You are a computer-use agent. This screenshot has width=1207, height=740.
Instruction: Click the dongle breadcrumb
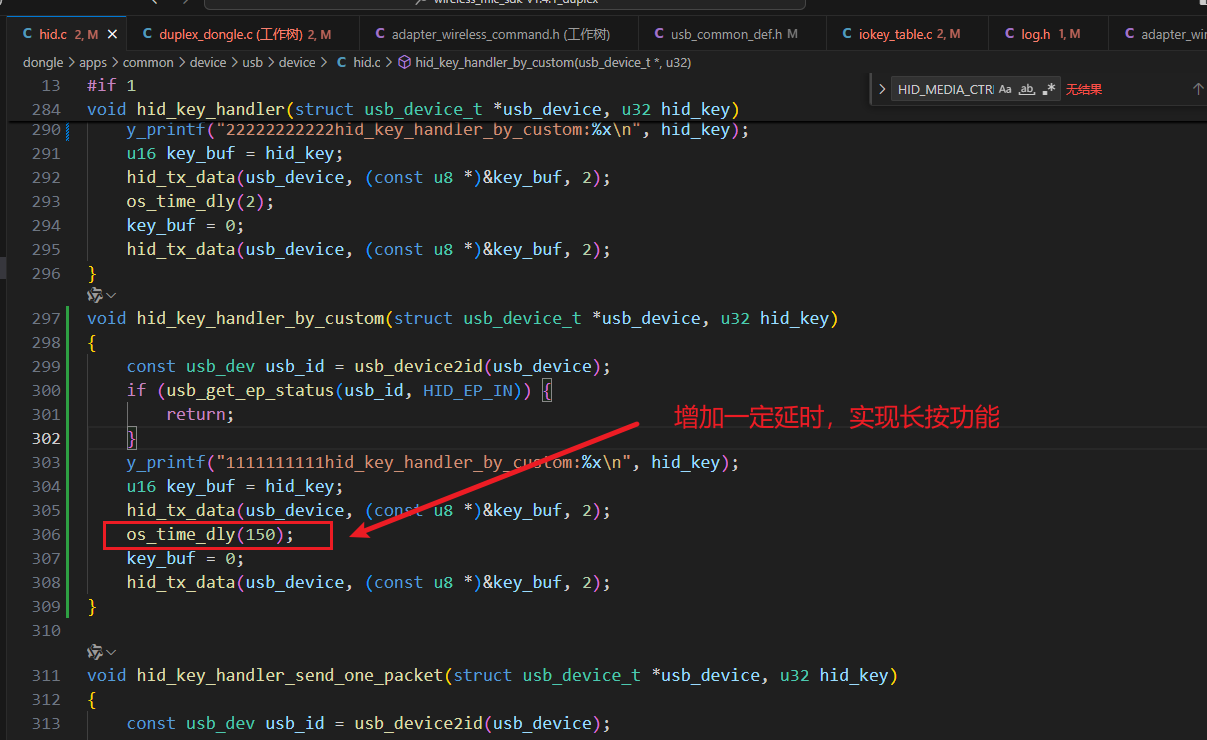[x=43, y=62]
